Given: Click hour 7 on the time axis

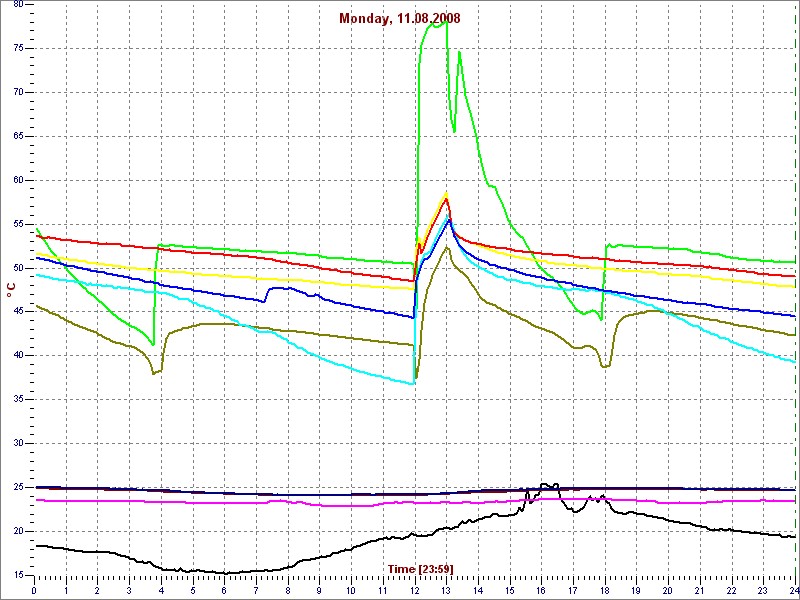Looking at the screenshot, I should (x=256, y=591).
